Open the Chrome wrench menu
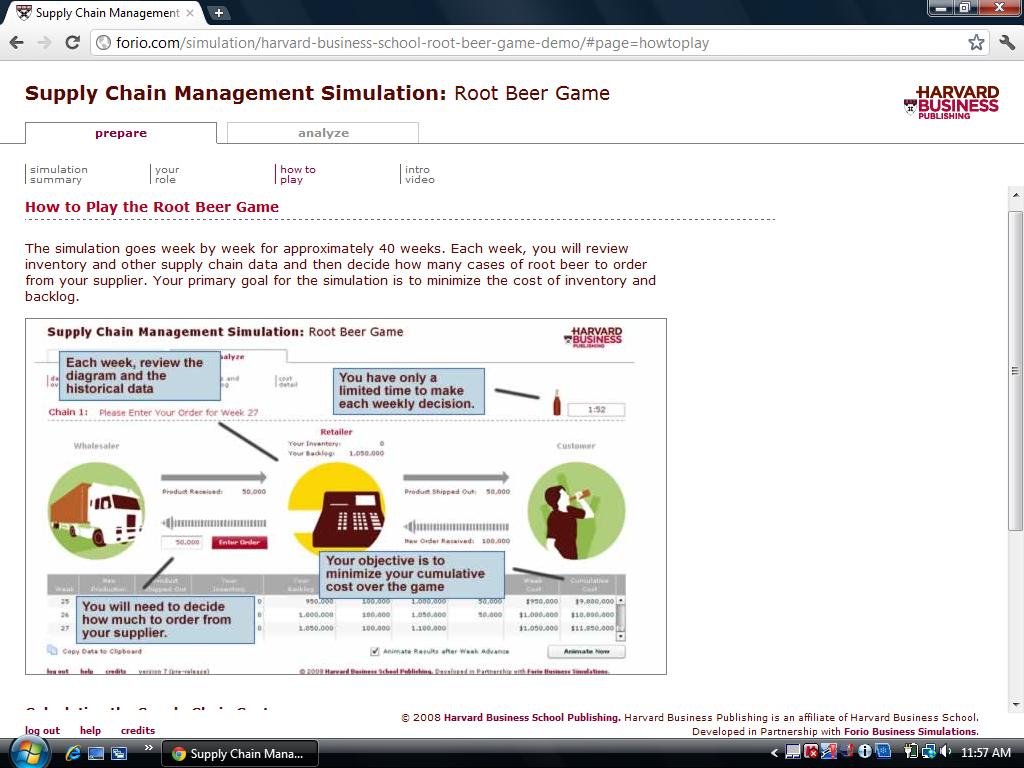 tap(1007, 43)
